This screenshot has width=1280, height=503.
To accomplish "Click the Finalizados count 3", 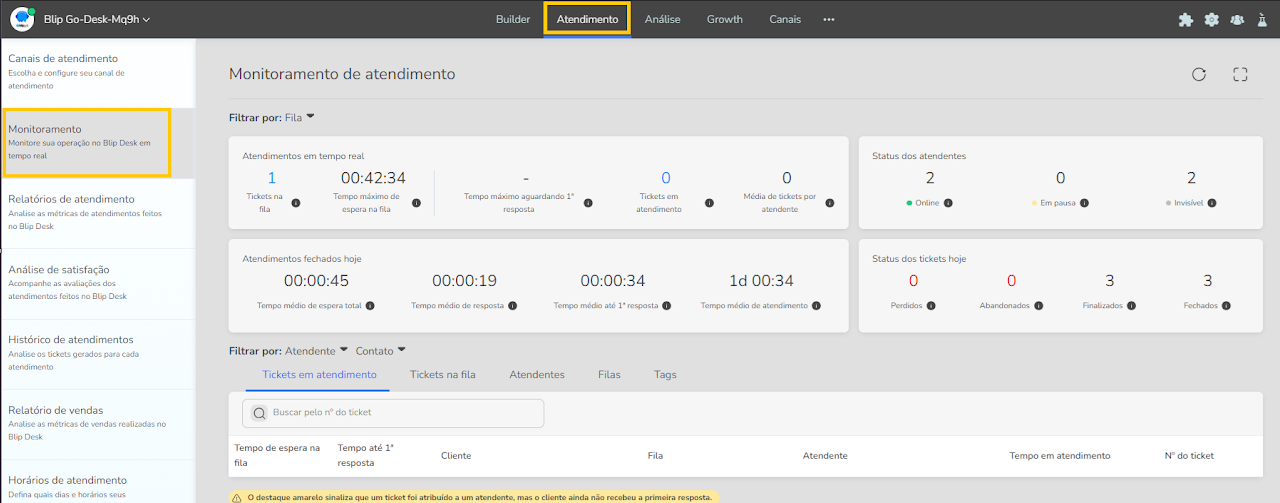I will point(1110,281).
